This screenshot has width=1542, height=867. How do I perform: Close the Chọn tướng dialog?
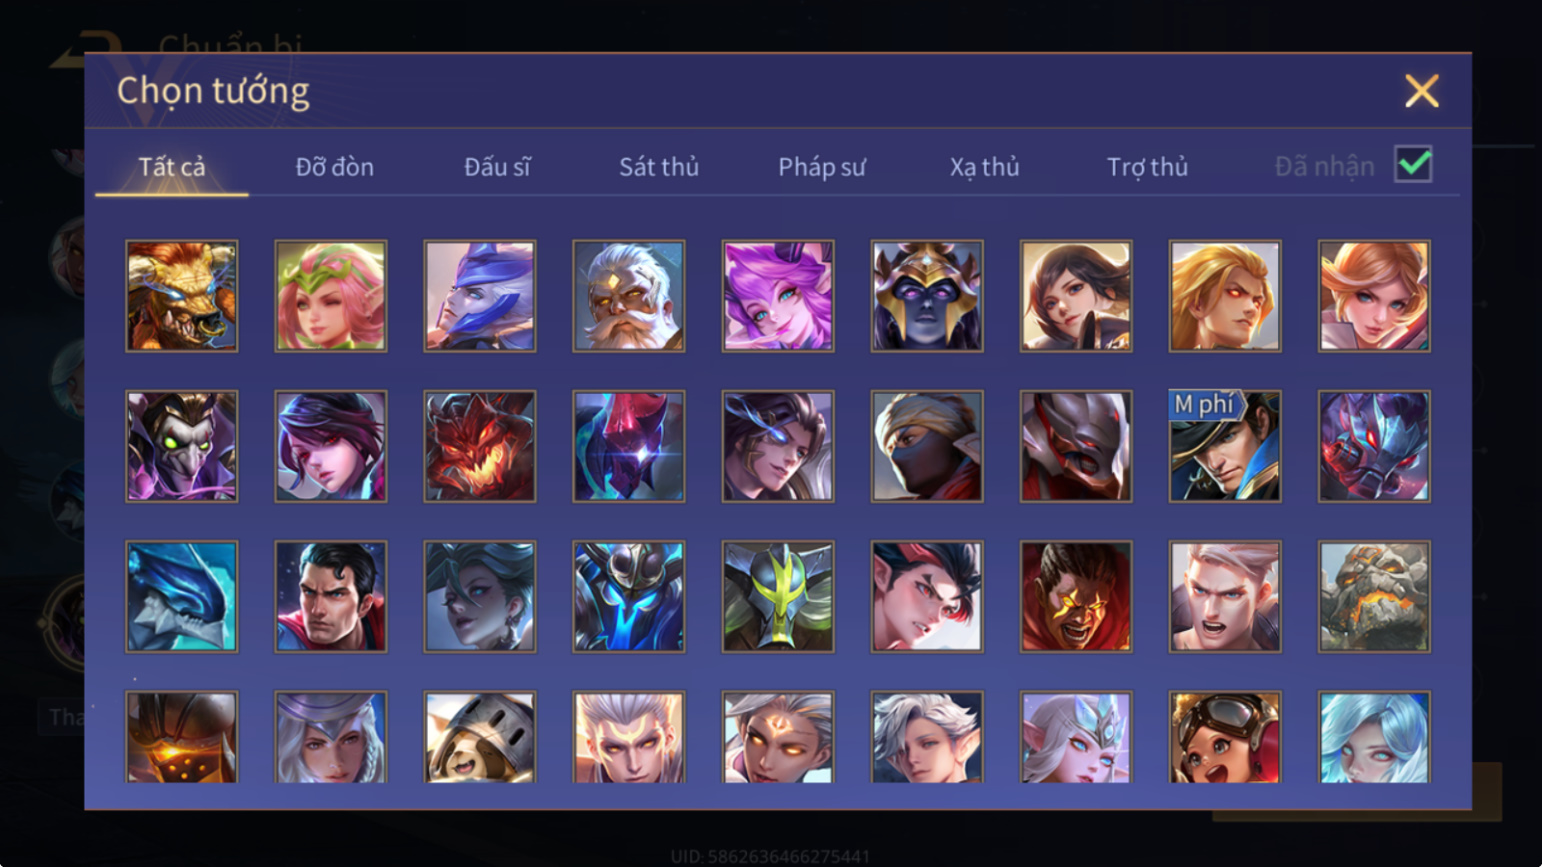coord(1421,91)
